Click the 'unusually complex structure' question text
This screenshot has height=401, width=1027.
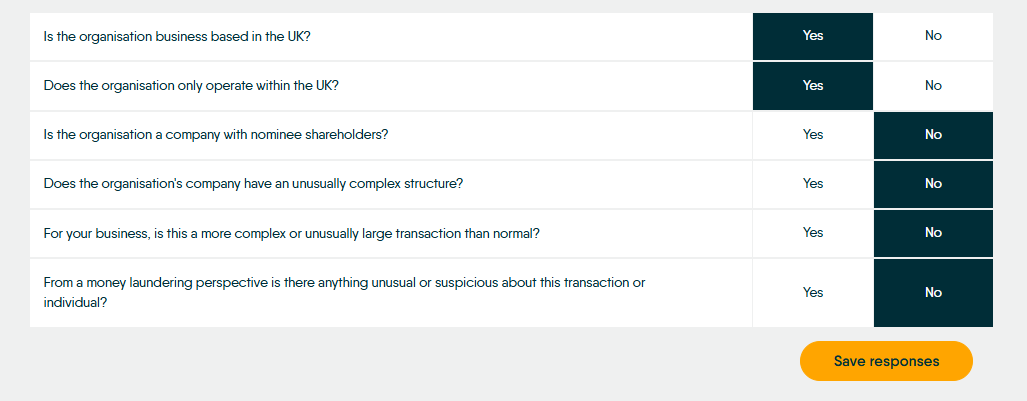[x=253, y=184]
